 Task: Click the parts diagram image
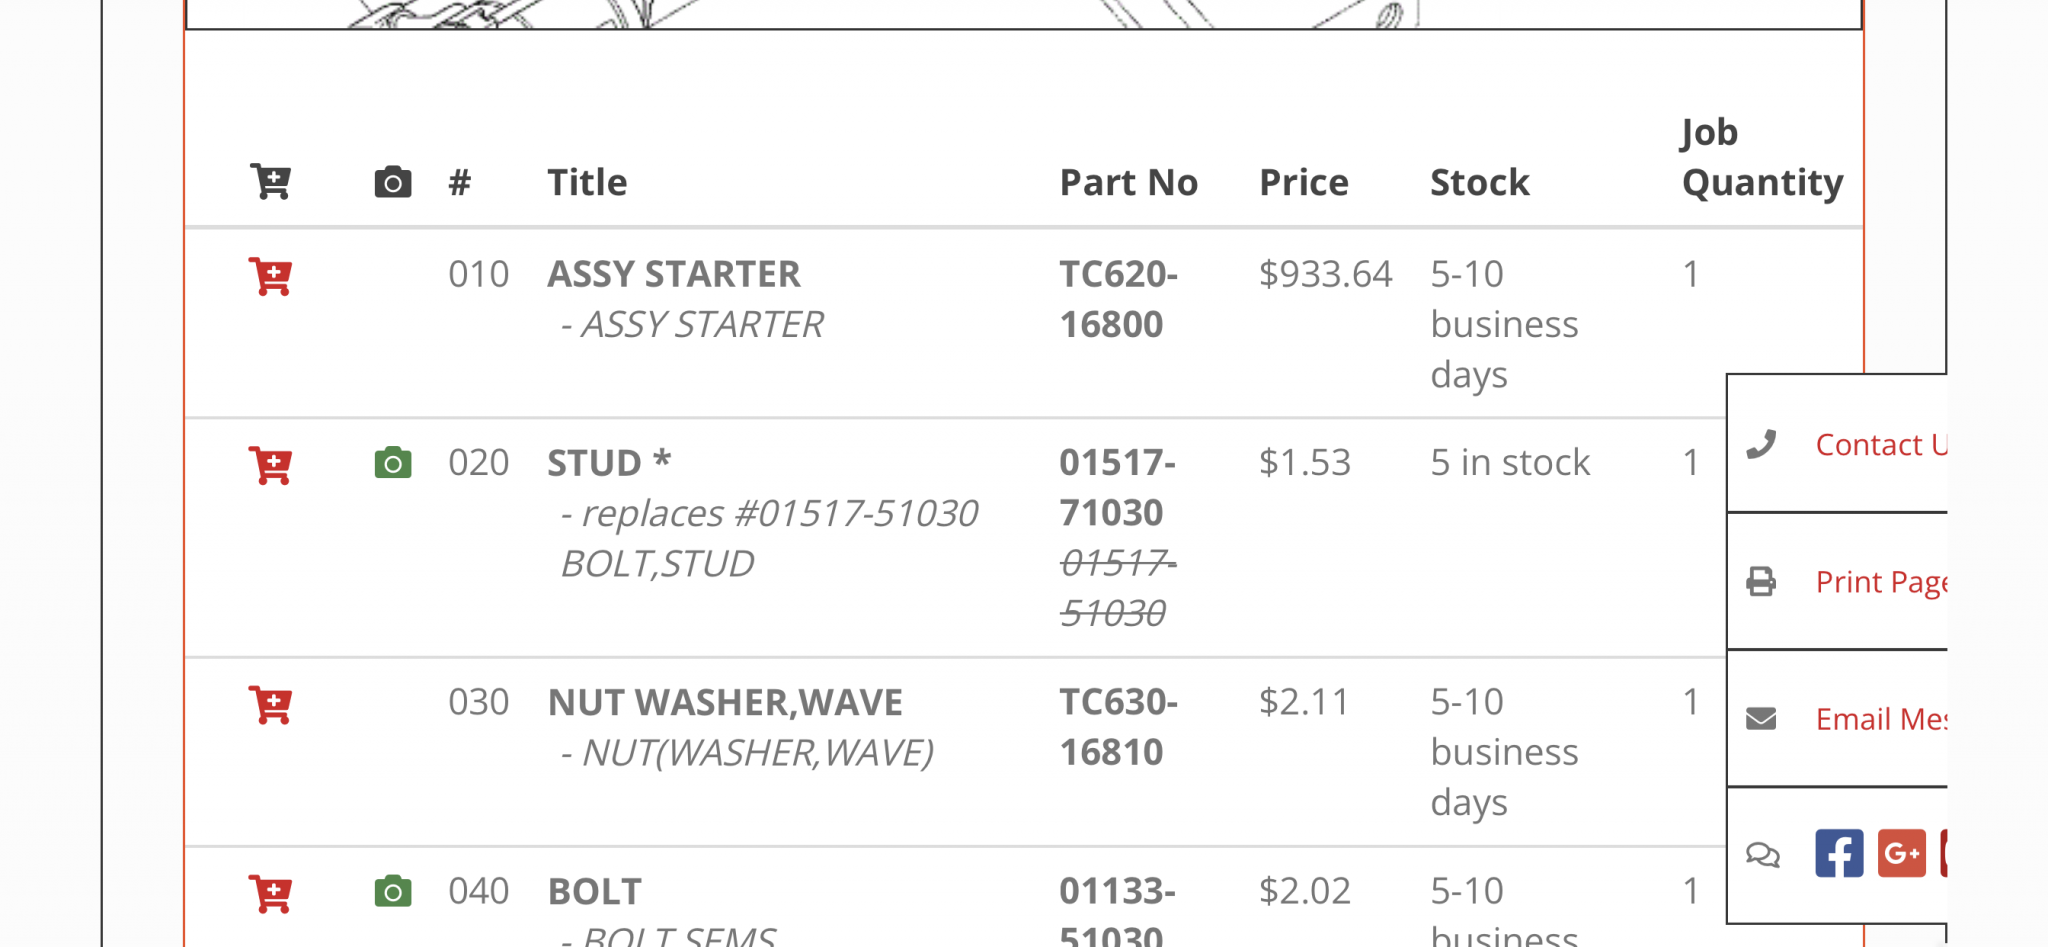[x=1024, y=14]
